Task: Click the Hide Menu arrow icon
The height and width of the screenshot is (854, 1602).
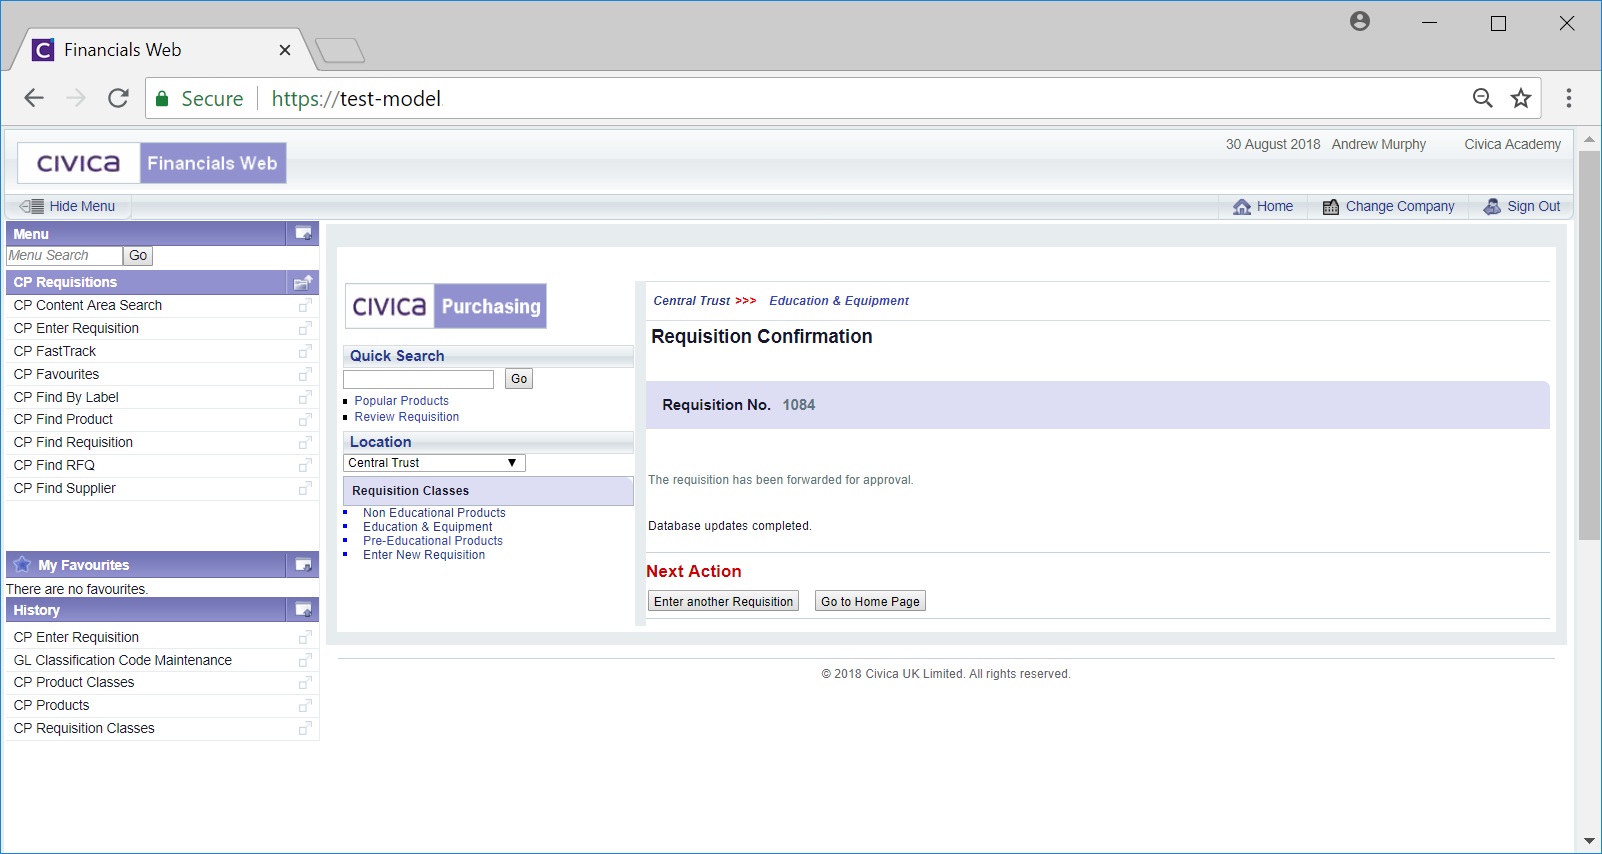Action: coord(31,206)
